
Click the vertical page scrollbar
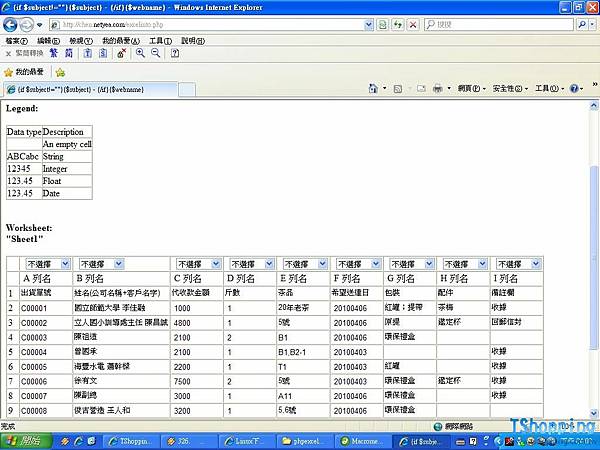click(594, 250)
